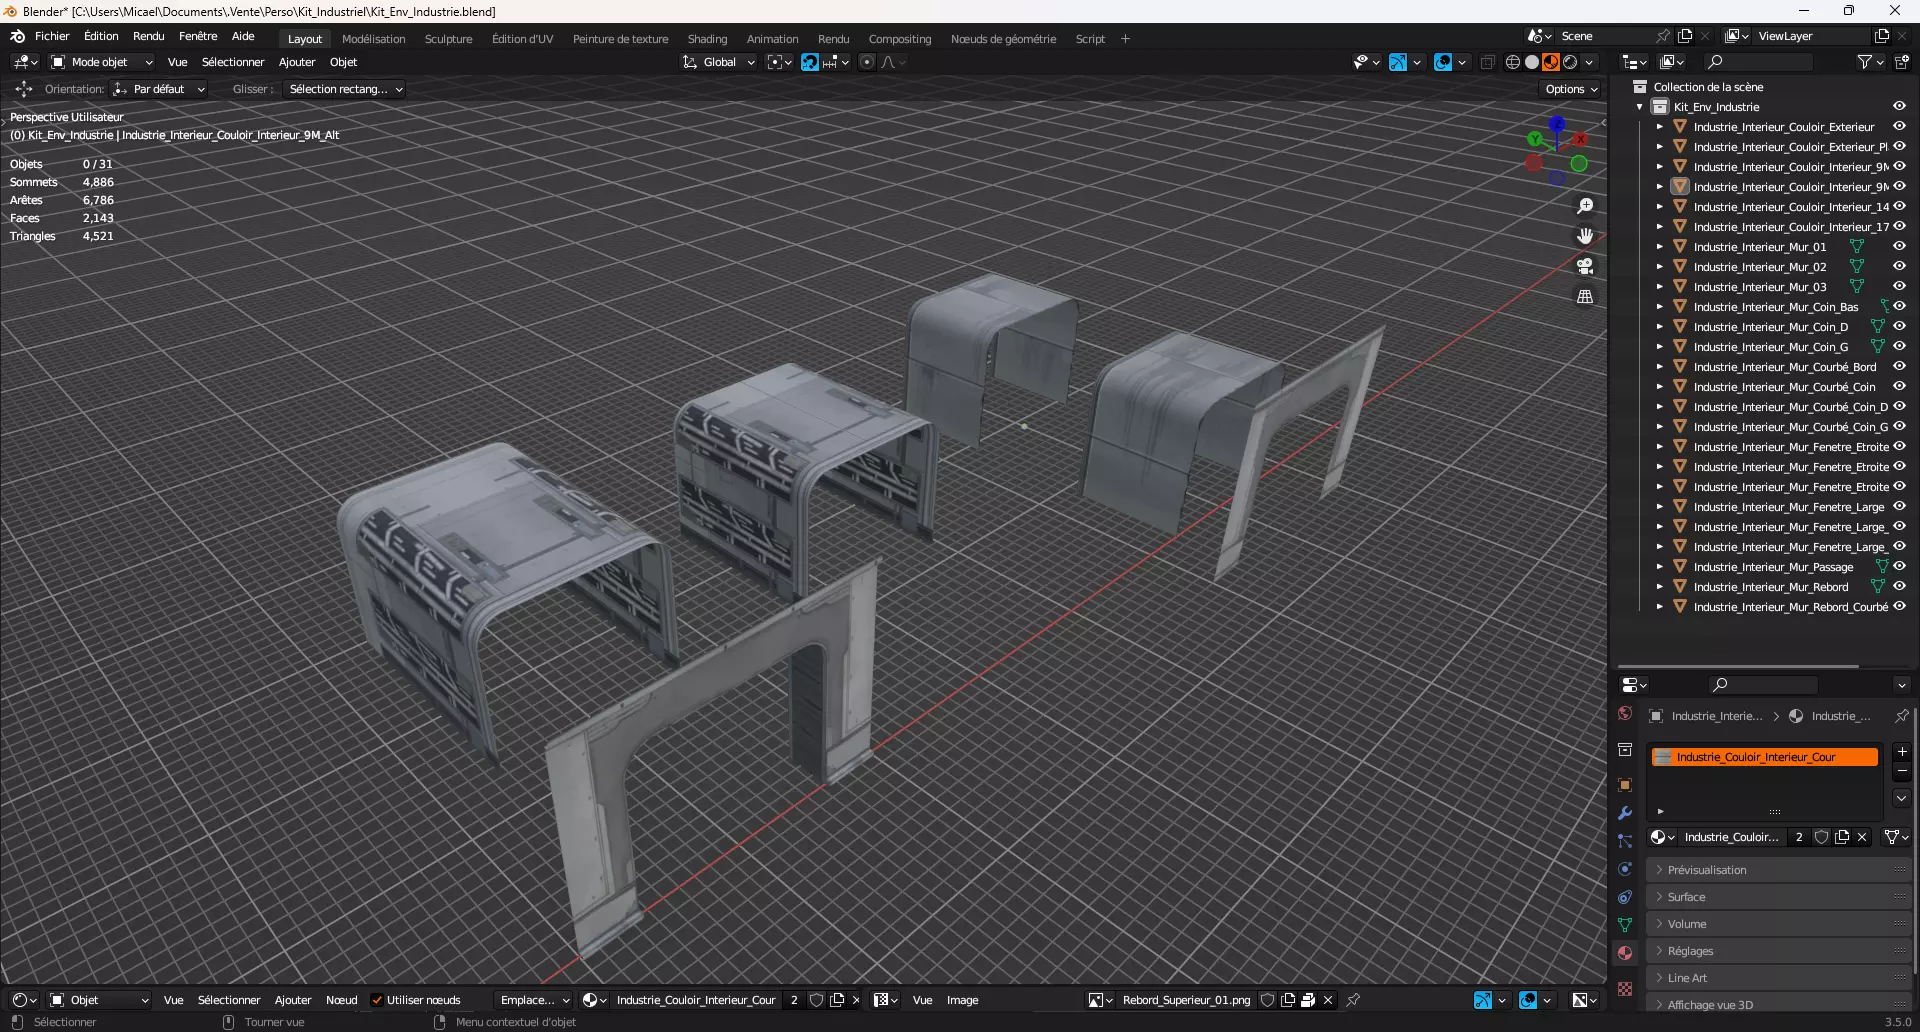
Task: Hide Industrie_Interieur_Mur_01 with eye icon
Action: [1899, 246]
